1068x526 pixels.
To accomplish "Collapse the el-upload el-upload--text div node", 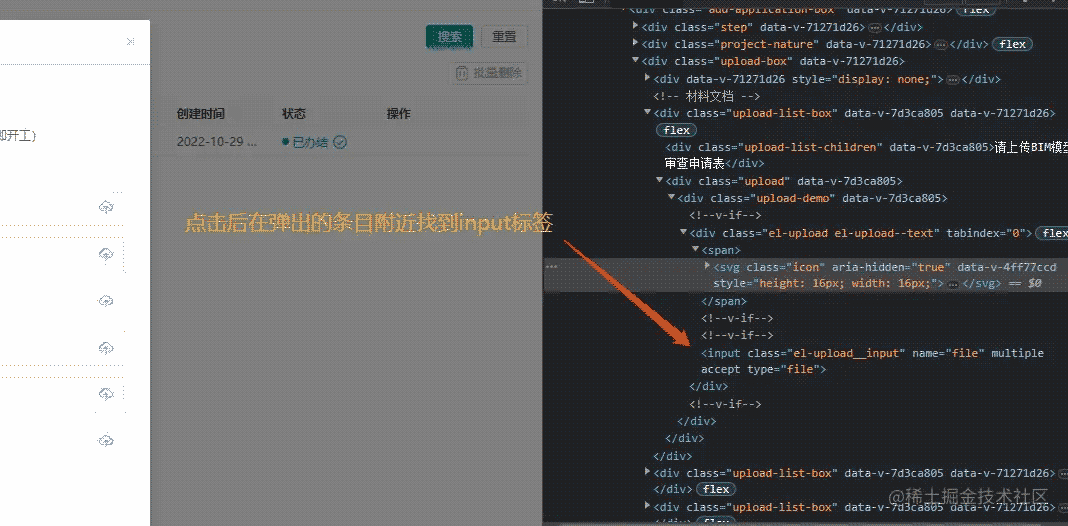I will (x=684, y=232).
